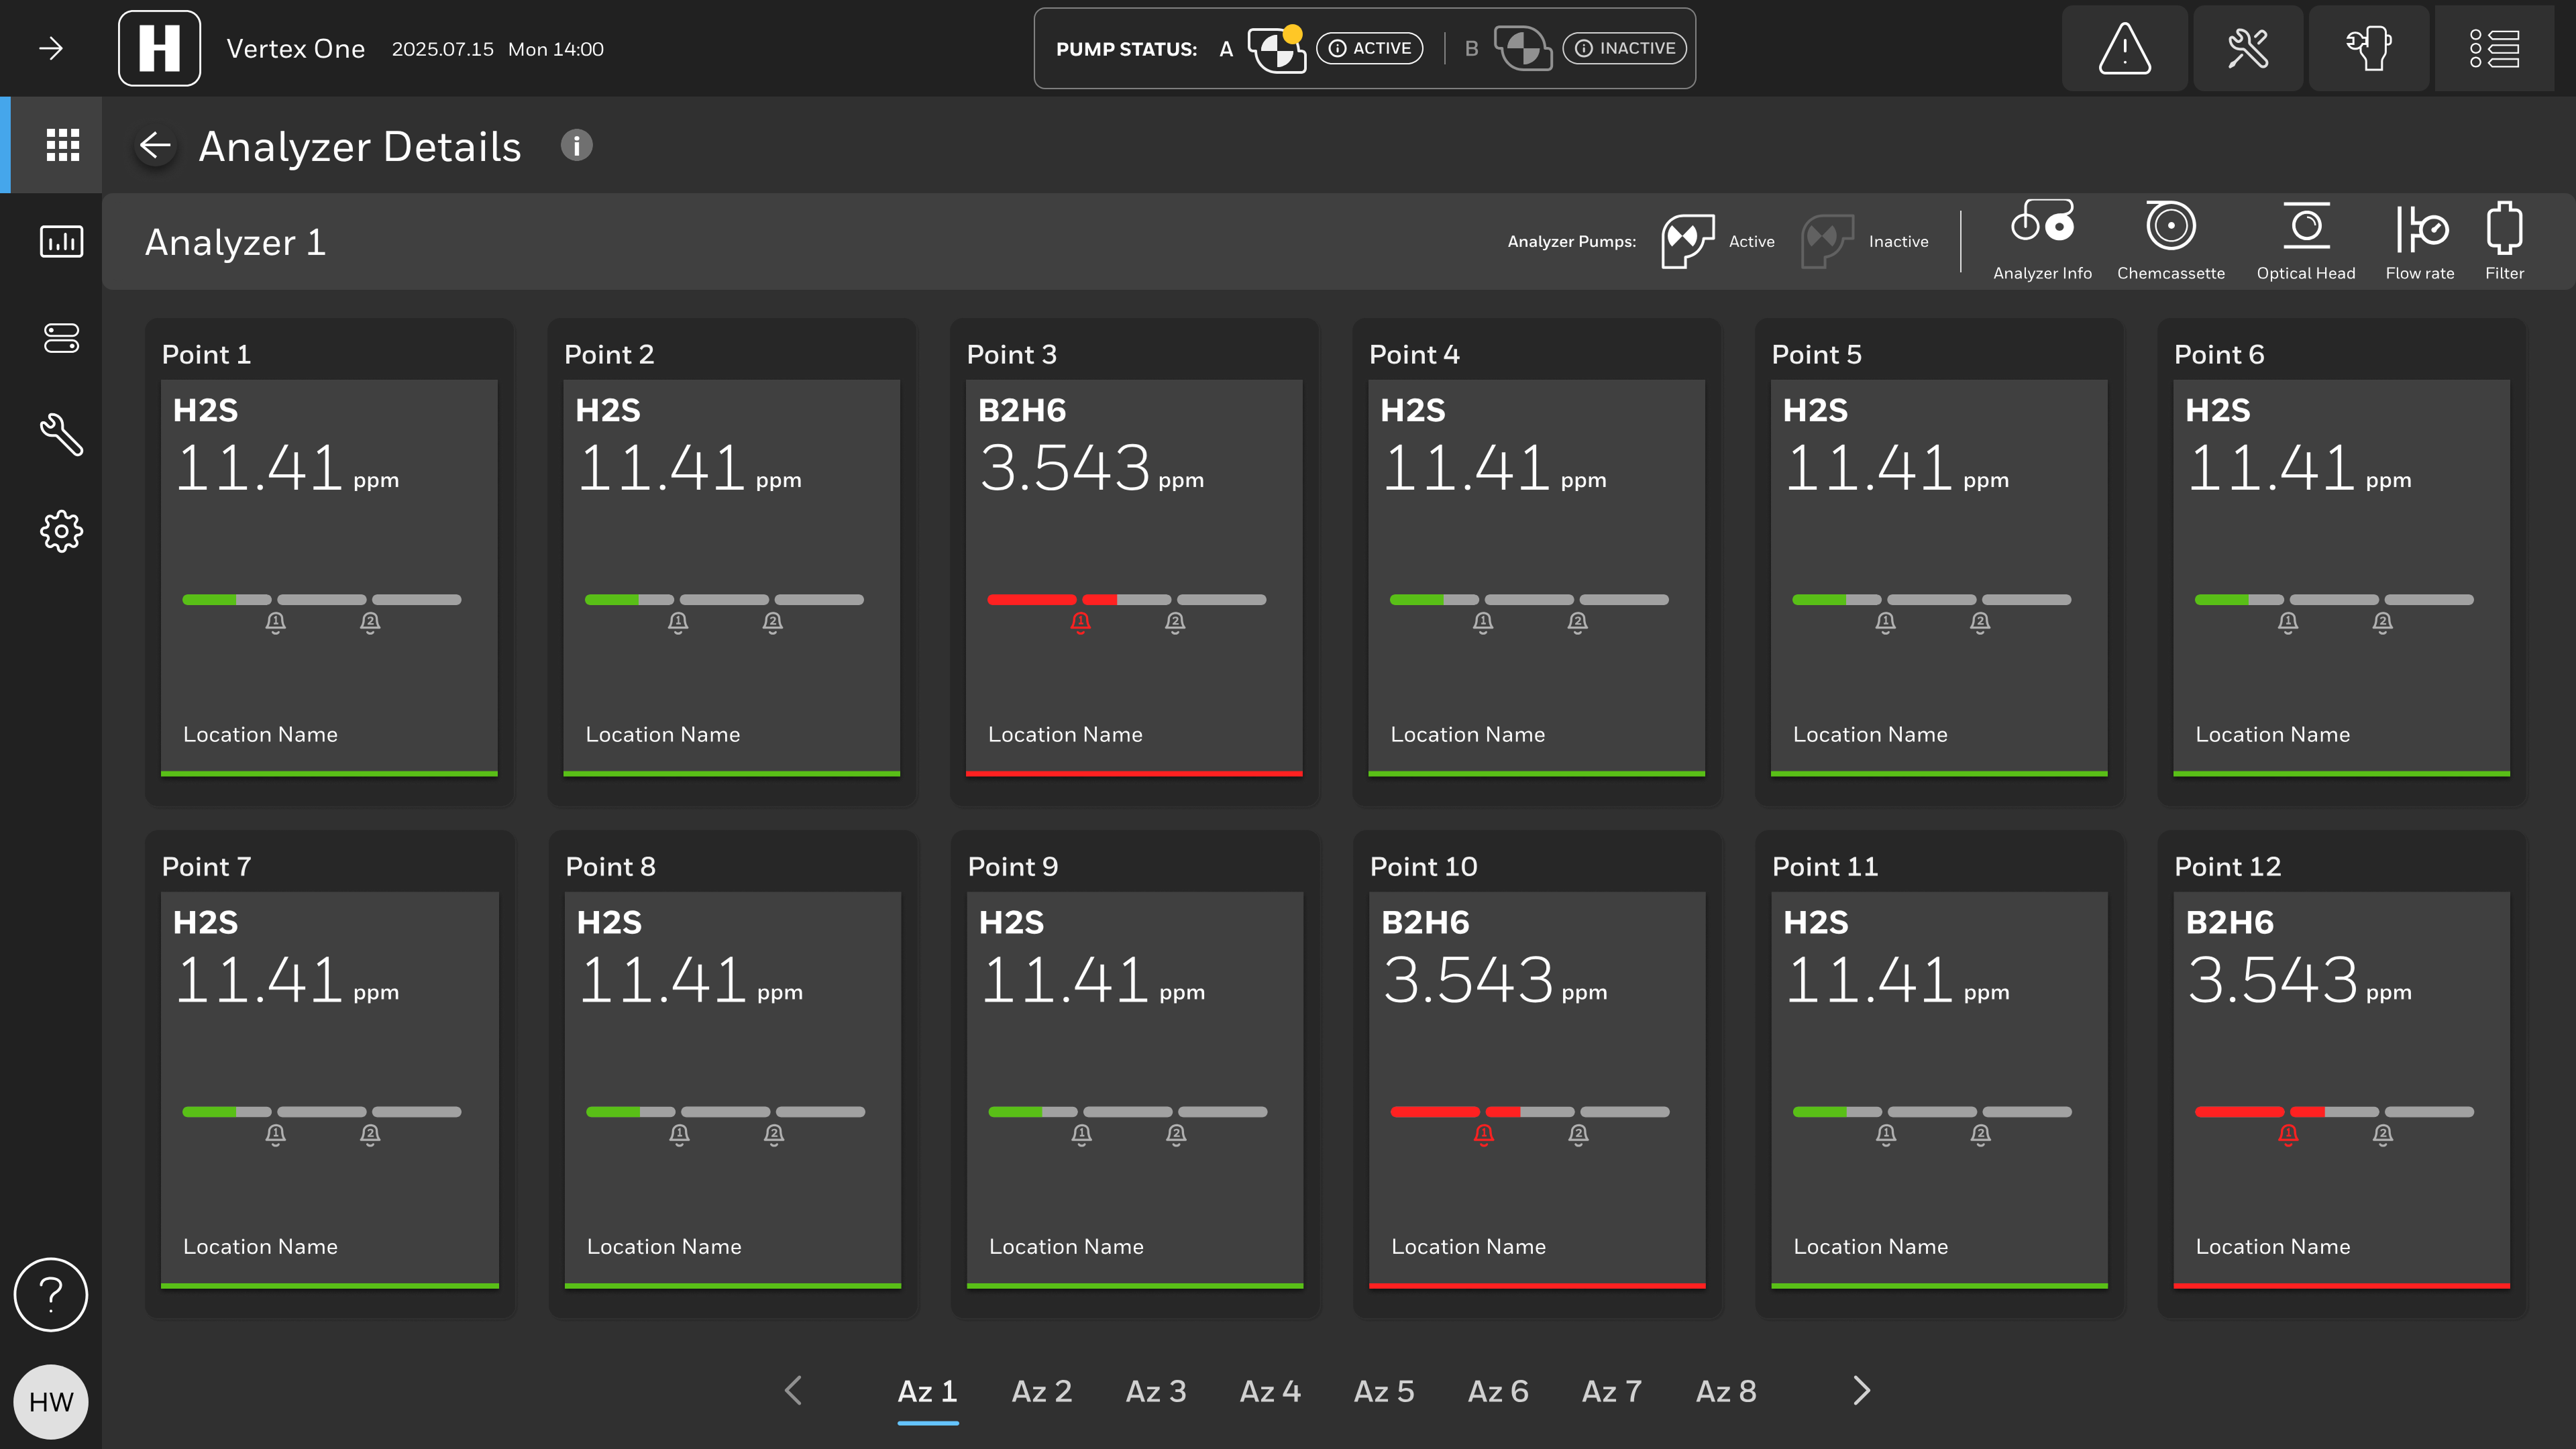Toggle pump A ACTIVE status pill
Image resolution: width=2576 pixels, height=1449 pixels.
1369,48
